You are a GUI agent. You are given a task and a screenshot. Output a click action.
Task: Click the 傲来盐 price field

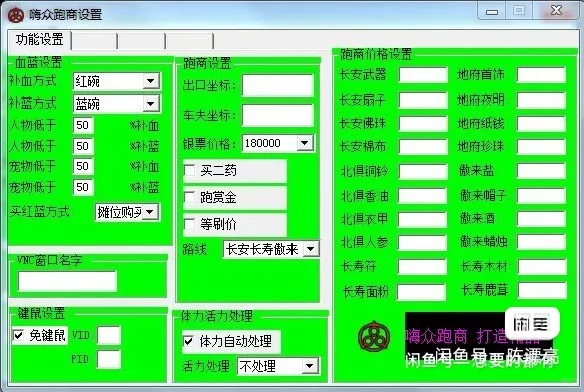coord(542,171)
